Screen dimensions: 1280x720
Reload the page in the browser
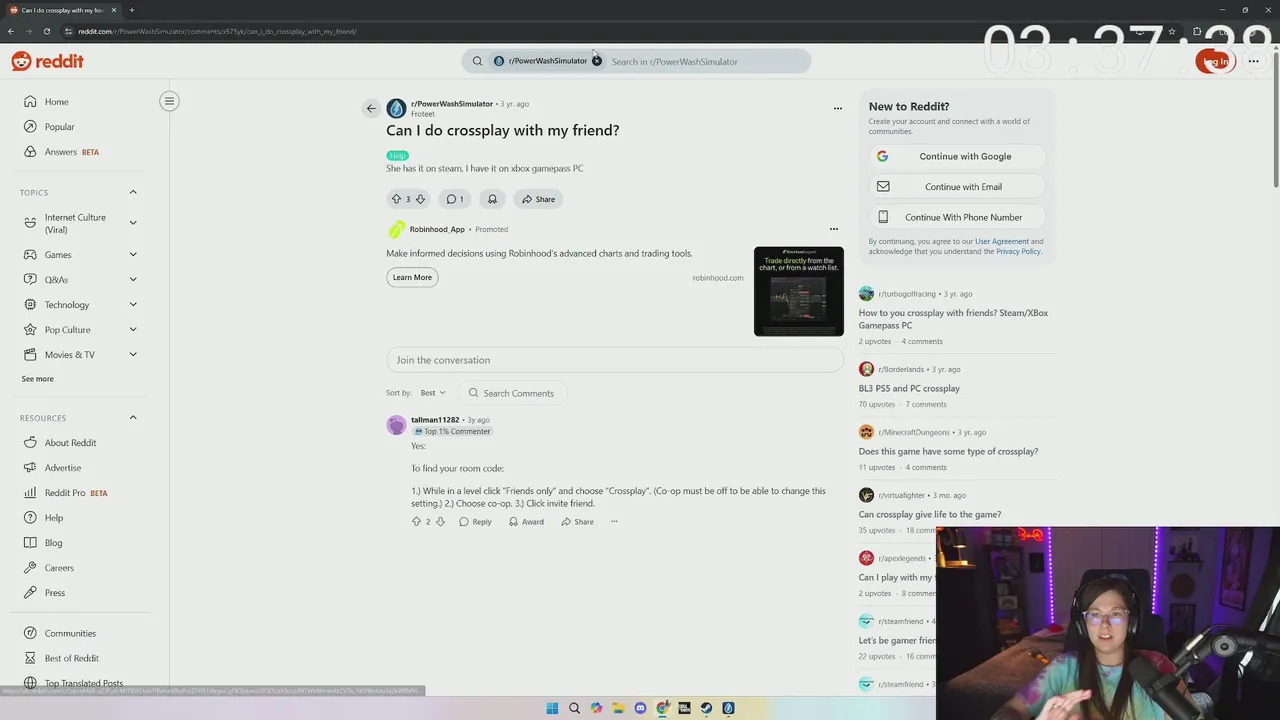tap(47, 31)
